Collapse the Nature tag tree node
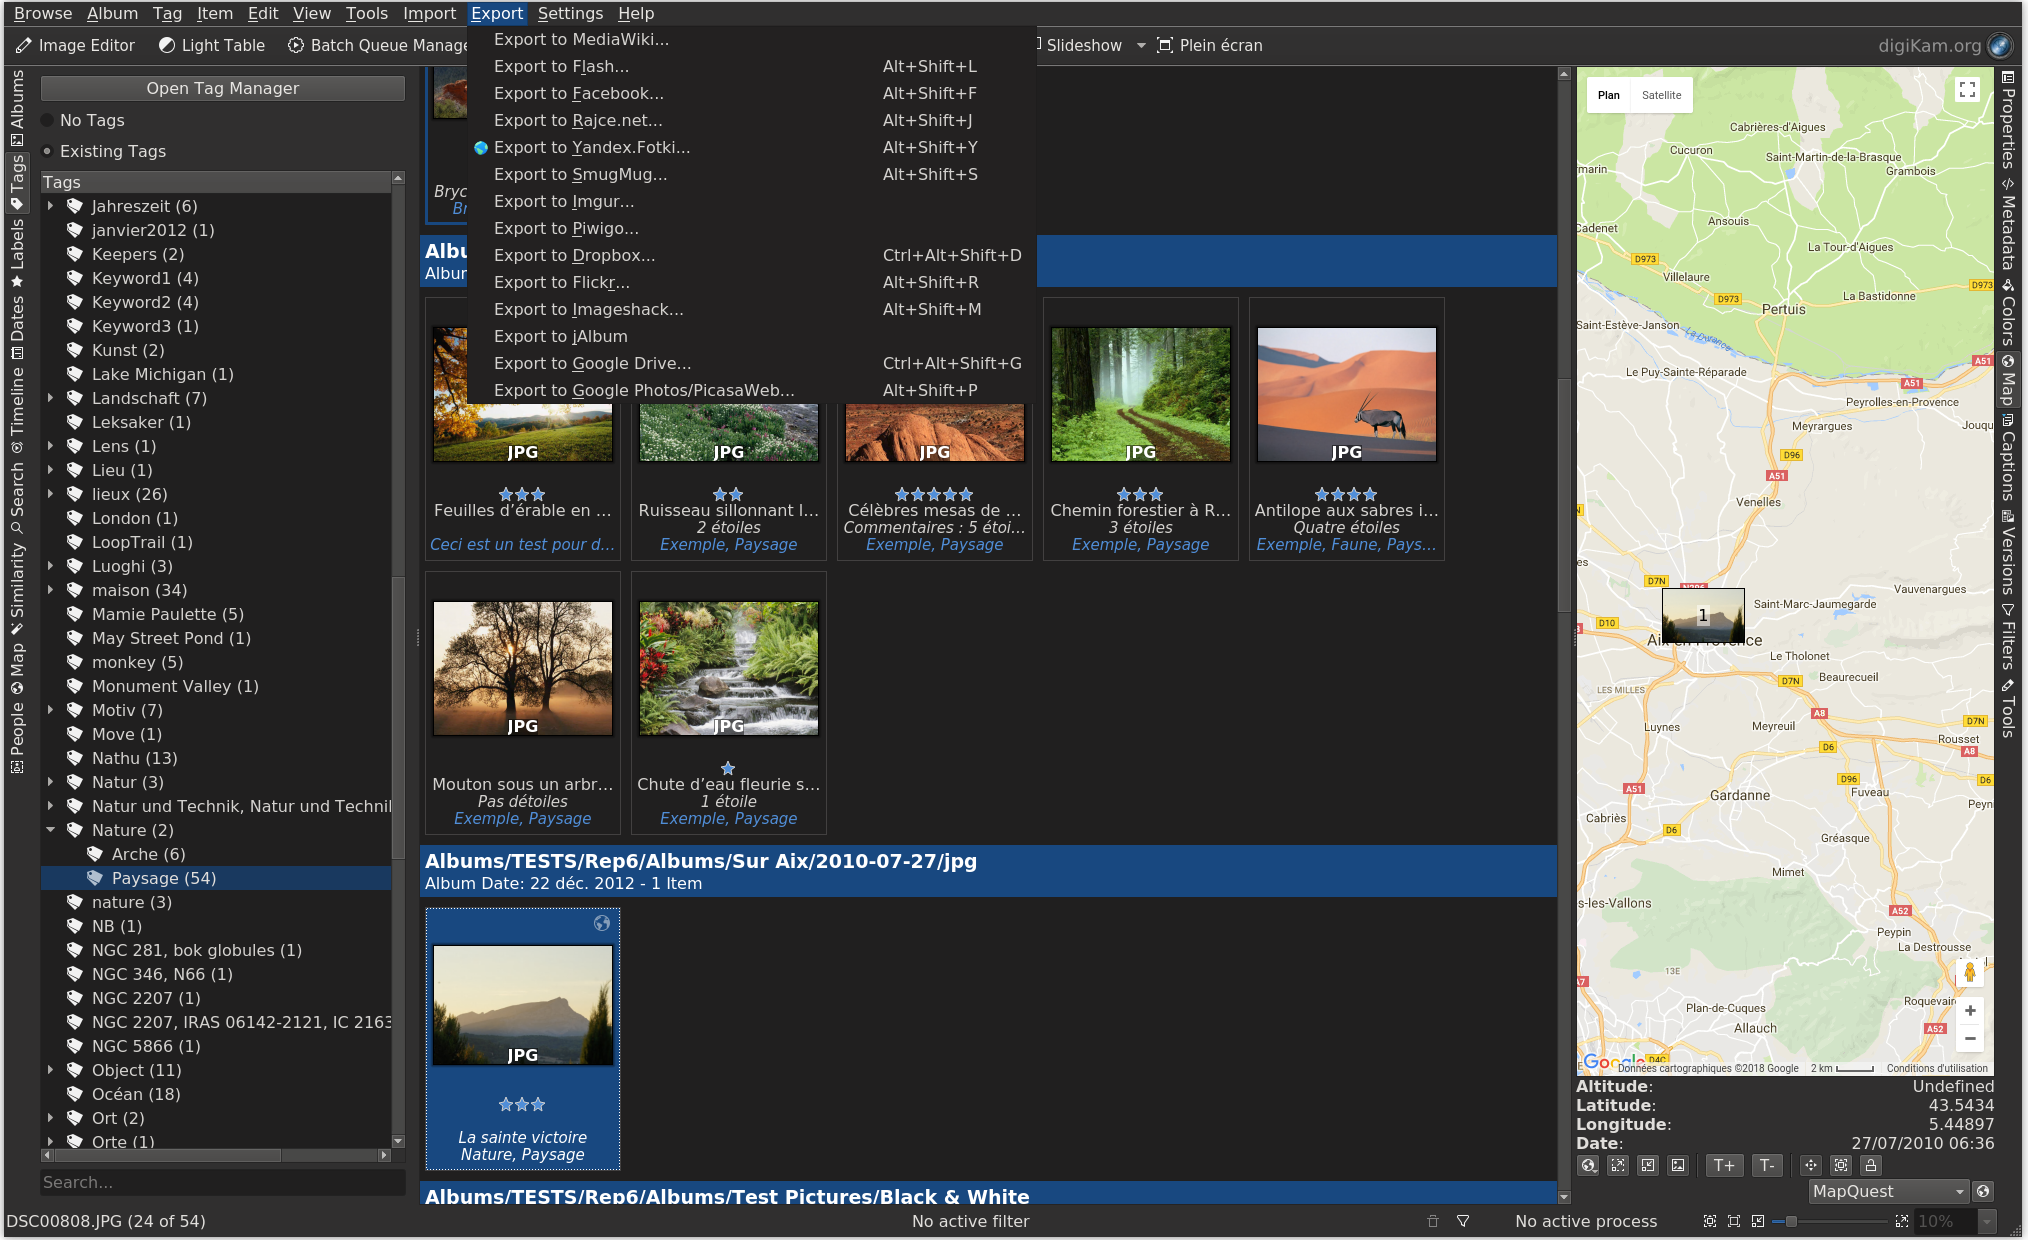Screen dimensions: 2028x1240 click(x=50, y=830)
